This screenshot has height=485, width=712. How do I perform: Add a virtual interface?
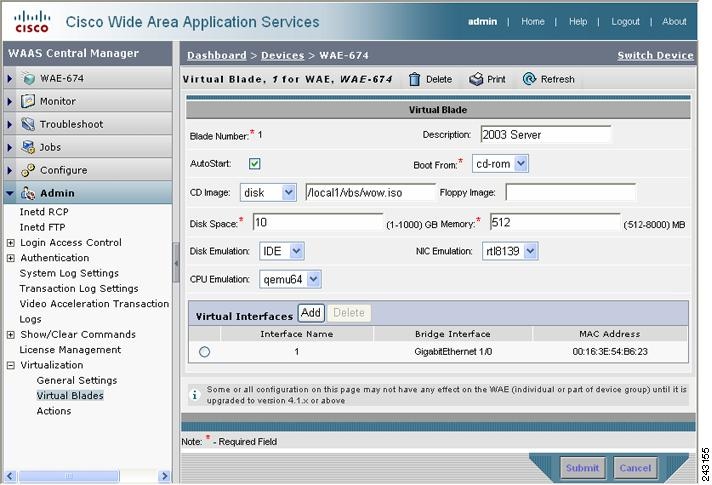tap(311, 313)
